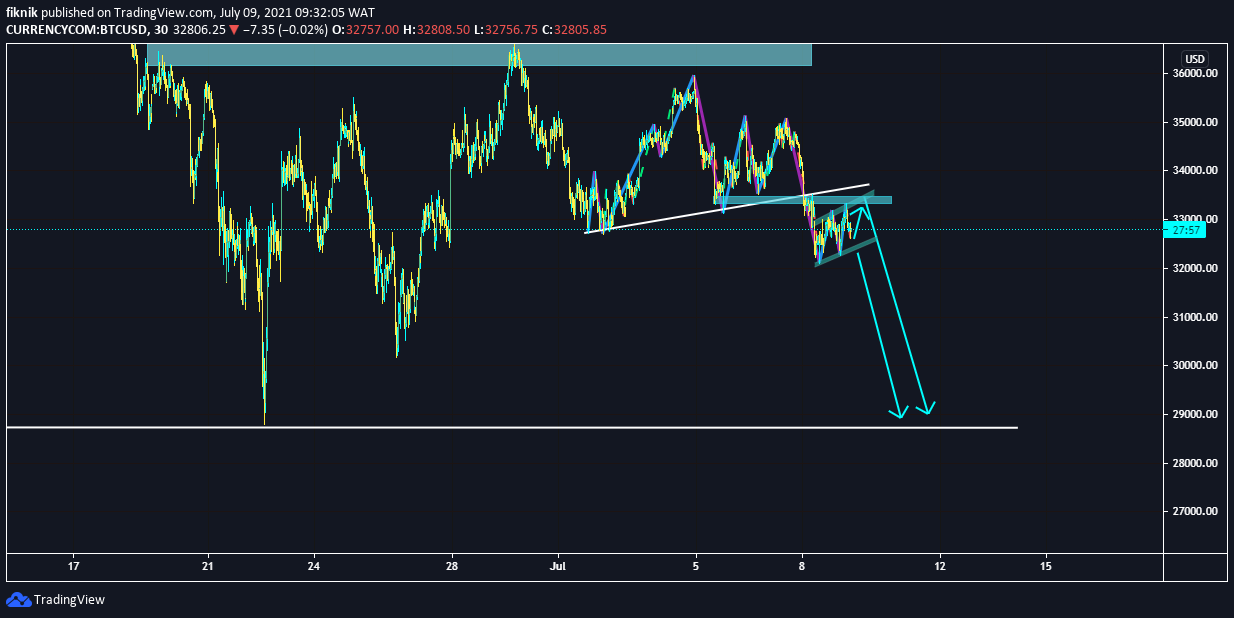
Task: Select the white horizontal support line drawing
Action: tap(512, 428)
